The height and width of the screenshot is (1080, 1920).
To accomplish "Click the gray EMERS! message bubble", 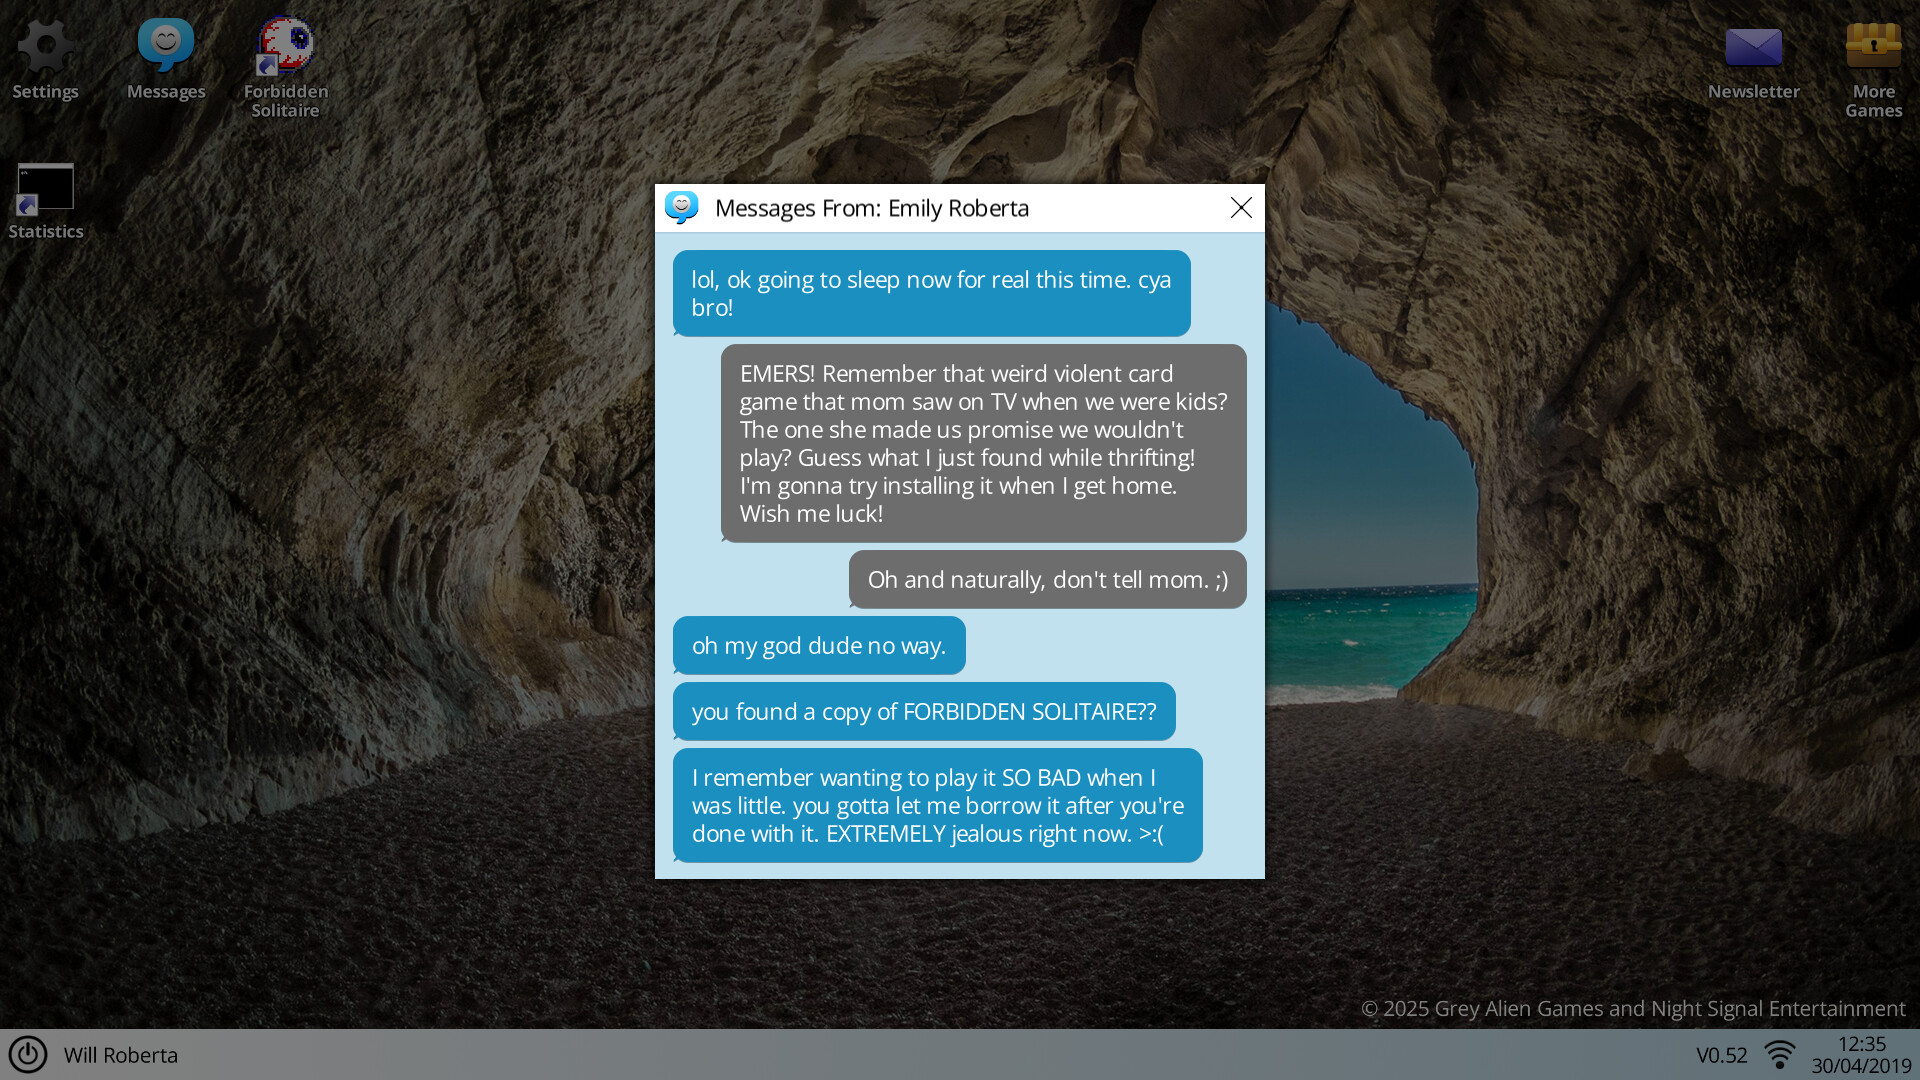I will click(983, 443).
